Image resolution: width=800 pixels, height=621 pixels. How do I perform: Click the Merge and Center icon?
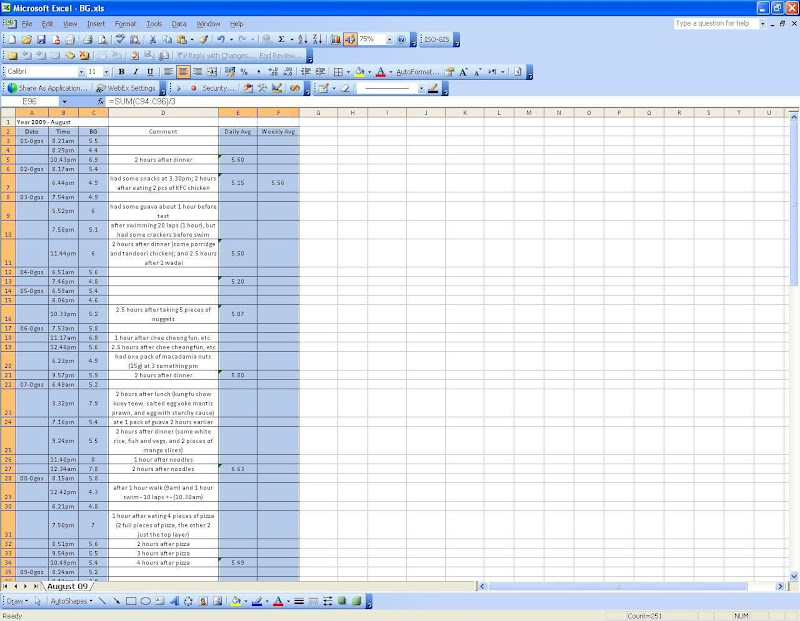tap(214, 72)
